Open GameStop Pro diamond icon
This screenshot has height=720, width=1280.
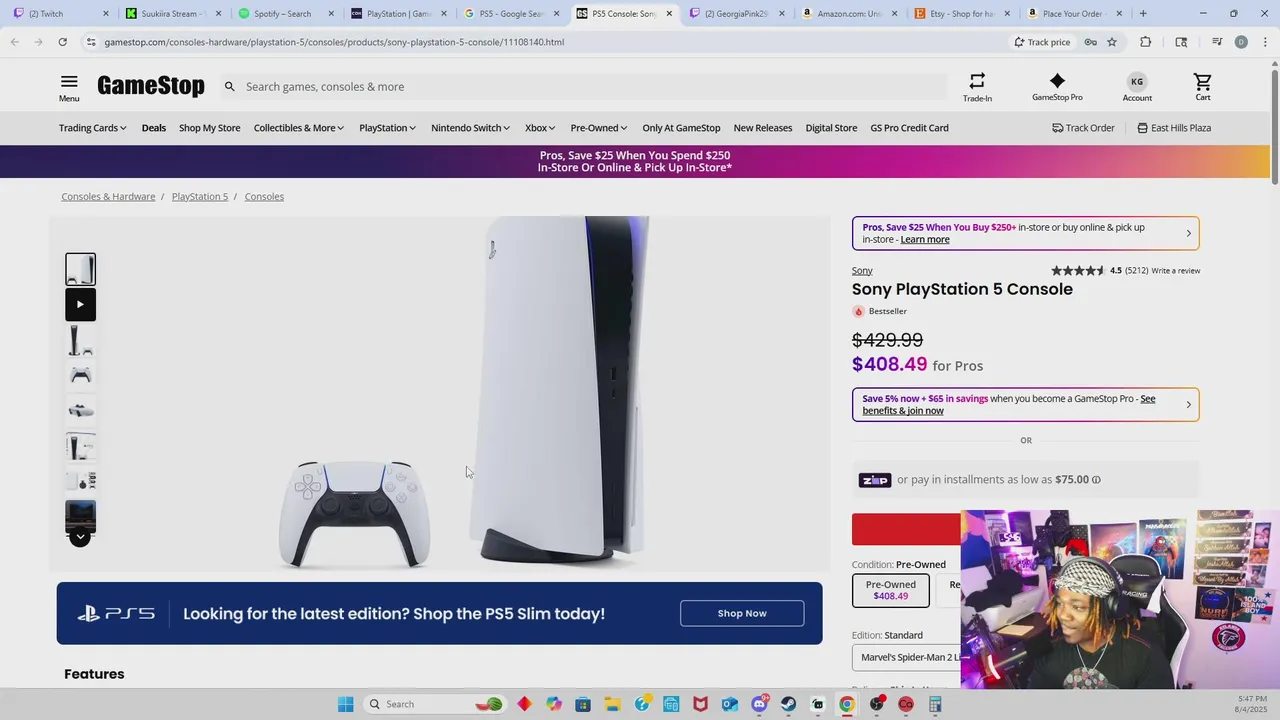point(1057,88)
